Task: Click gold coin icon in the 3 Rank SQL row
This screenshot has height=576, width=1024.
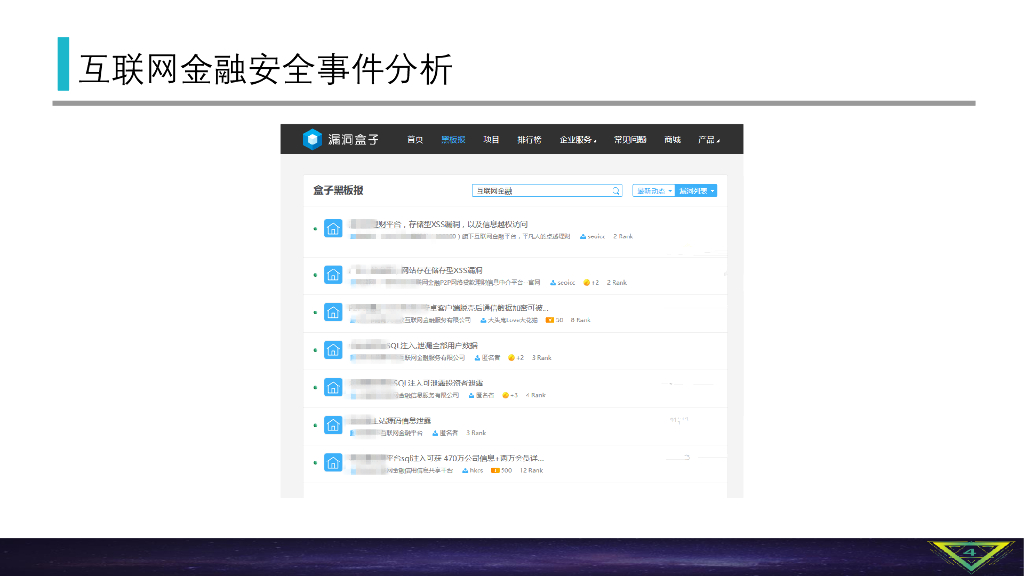Action: coord(511,358)
